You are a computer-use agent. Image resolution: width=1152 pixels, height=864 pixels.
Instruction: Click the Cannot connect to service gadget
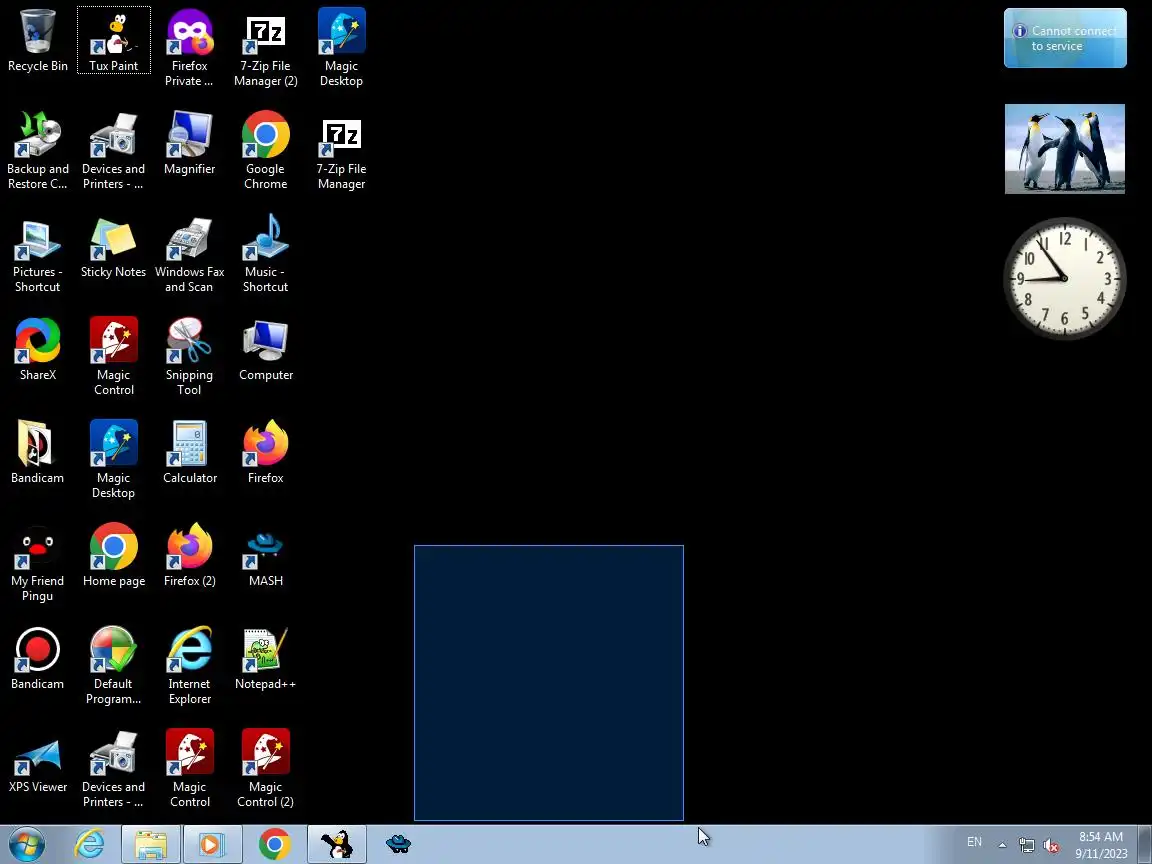click(1065, 38)
